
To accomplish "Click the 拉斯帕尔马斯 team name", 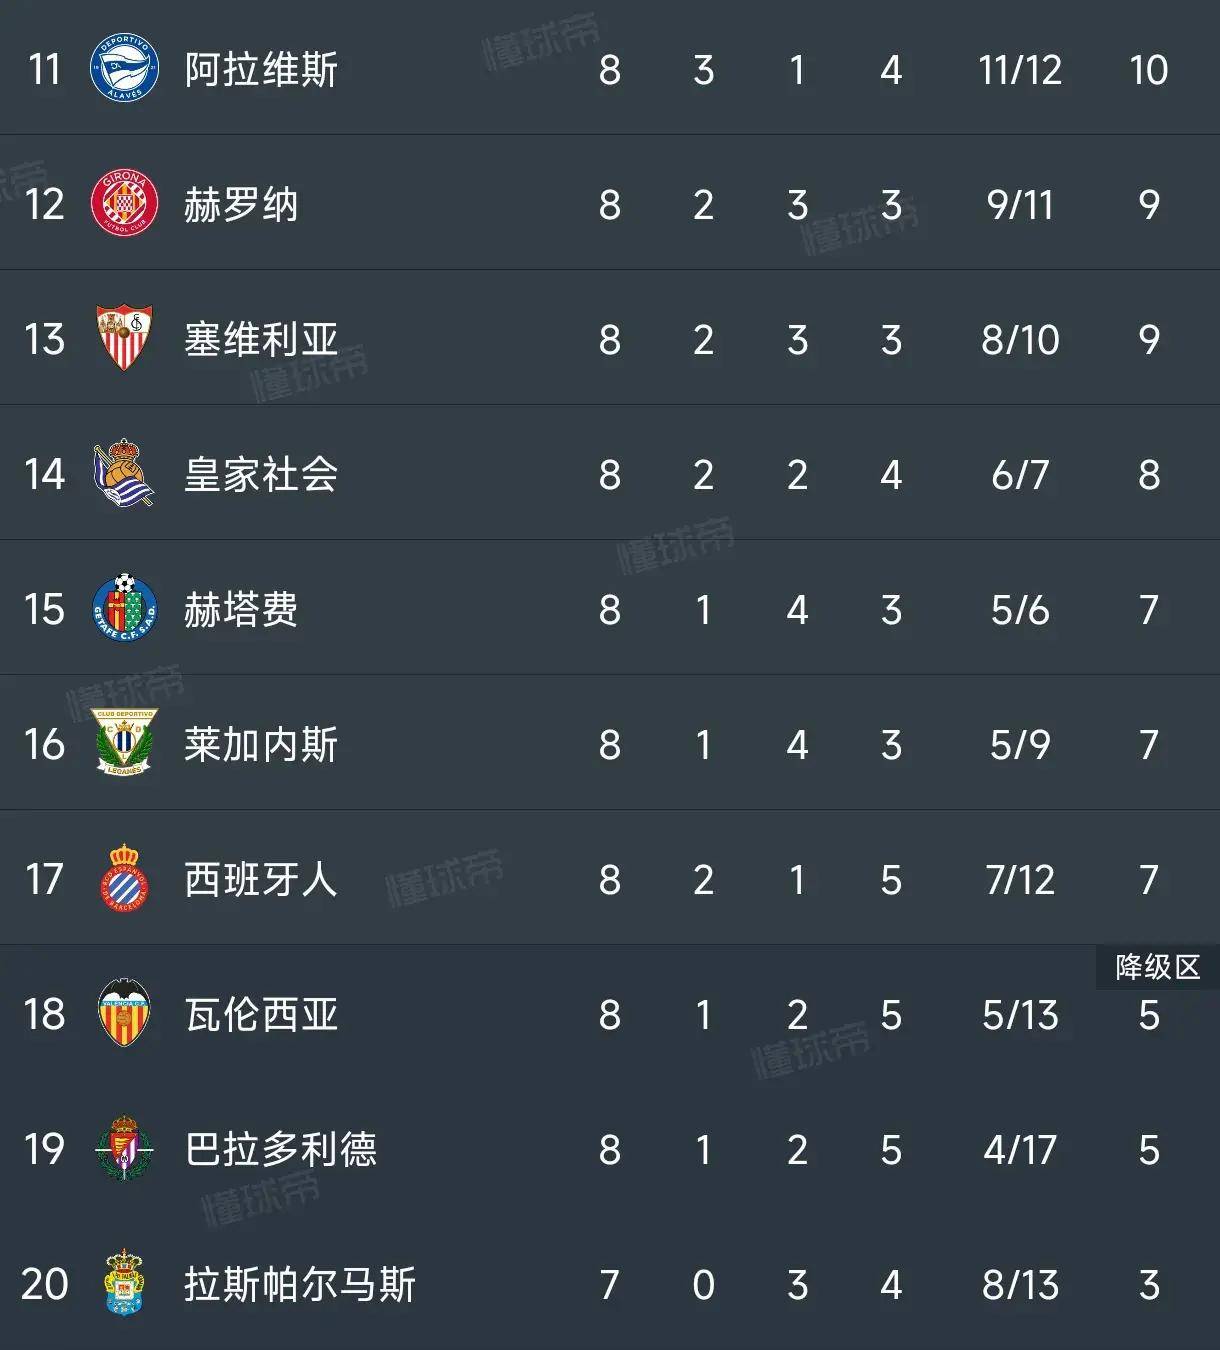I will point(300,1284).
